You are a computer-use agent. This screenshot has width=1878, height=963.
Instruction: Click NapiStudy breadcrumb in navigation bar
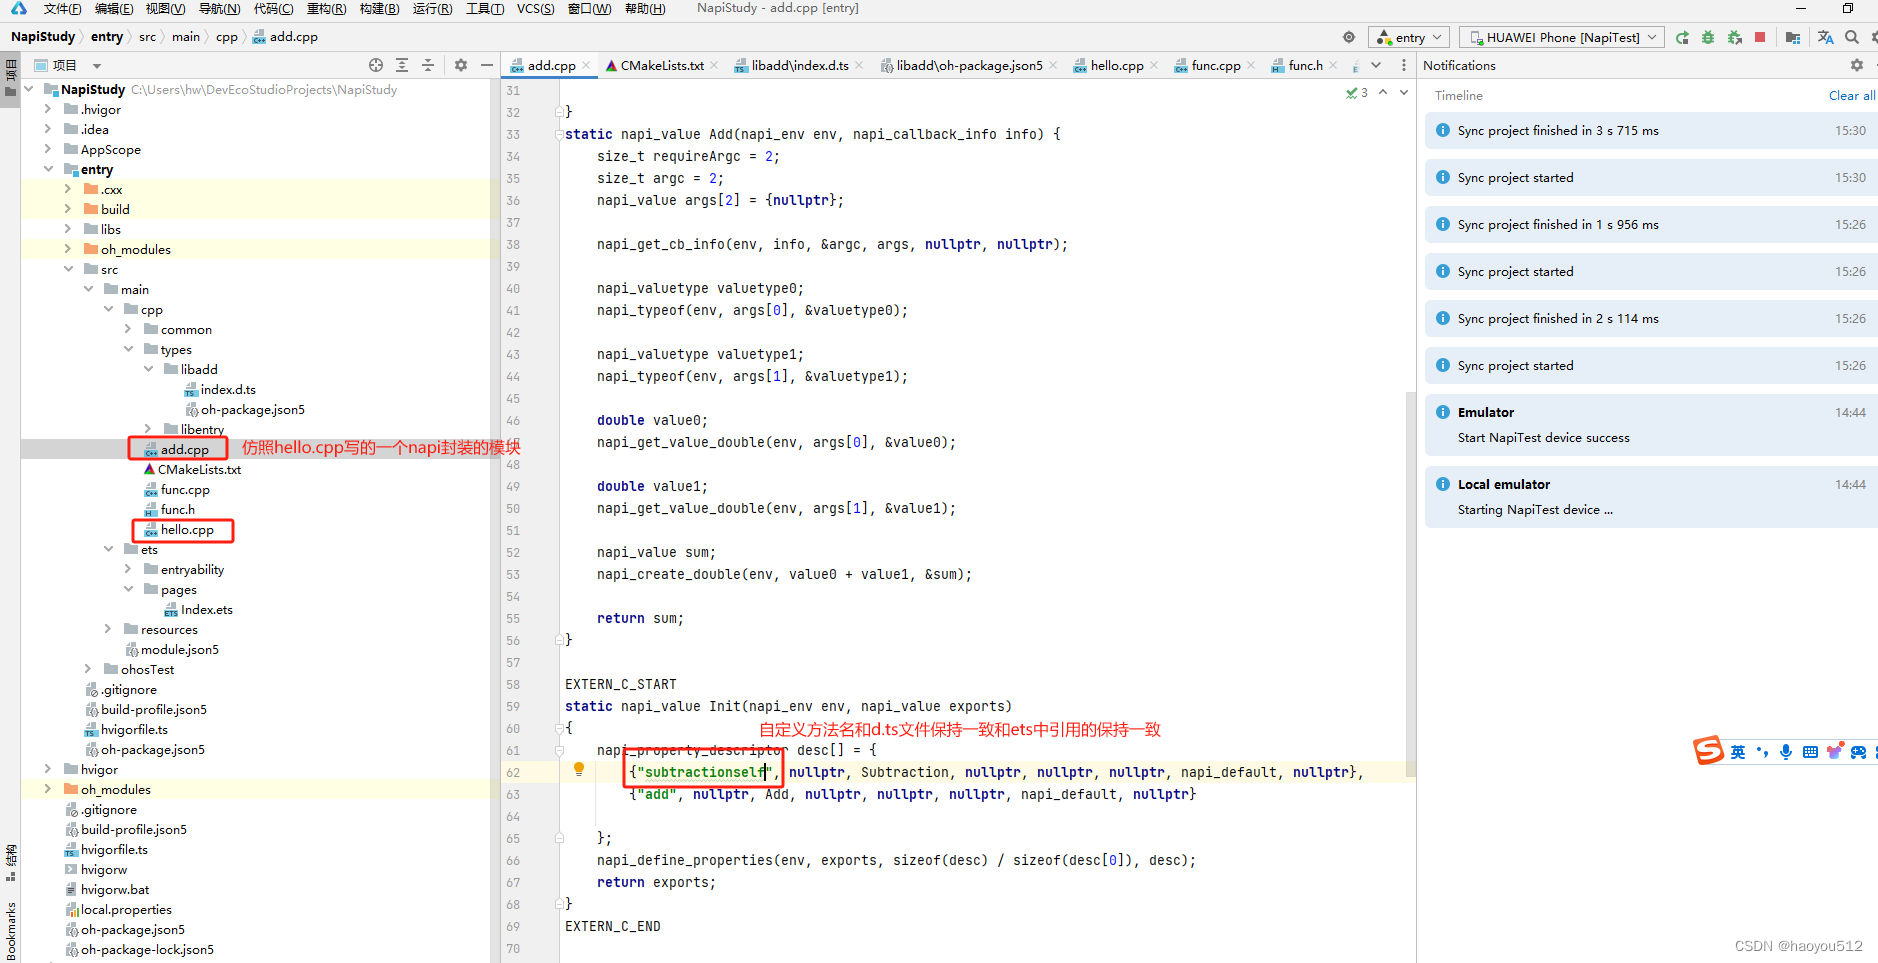point(43,37)
